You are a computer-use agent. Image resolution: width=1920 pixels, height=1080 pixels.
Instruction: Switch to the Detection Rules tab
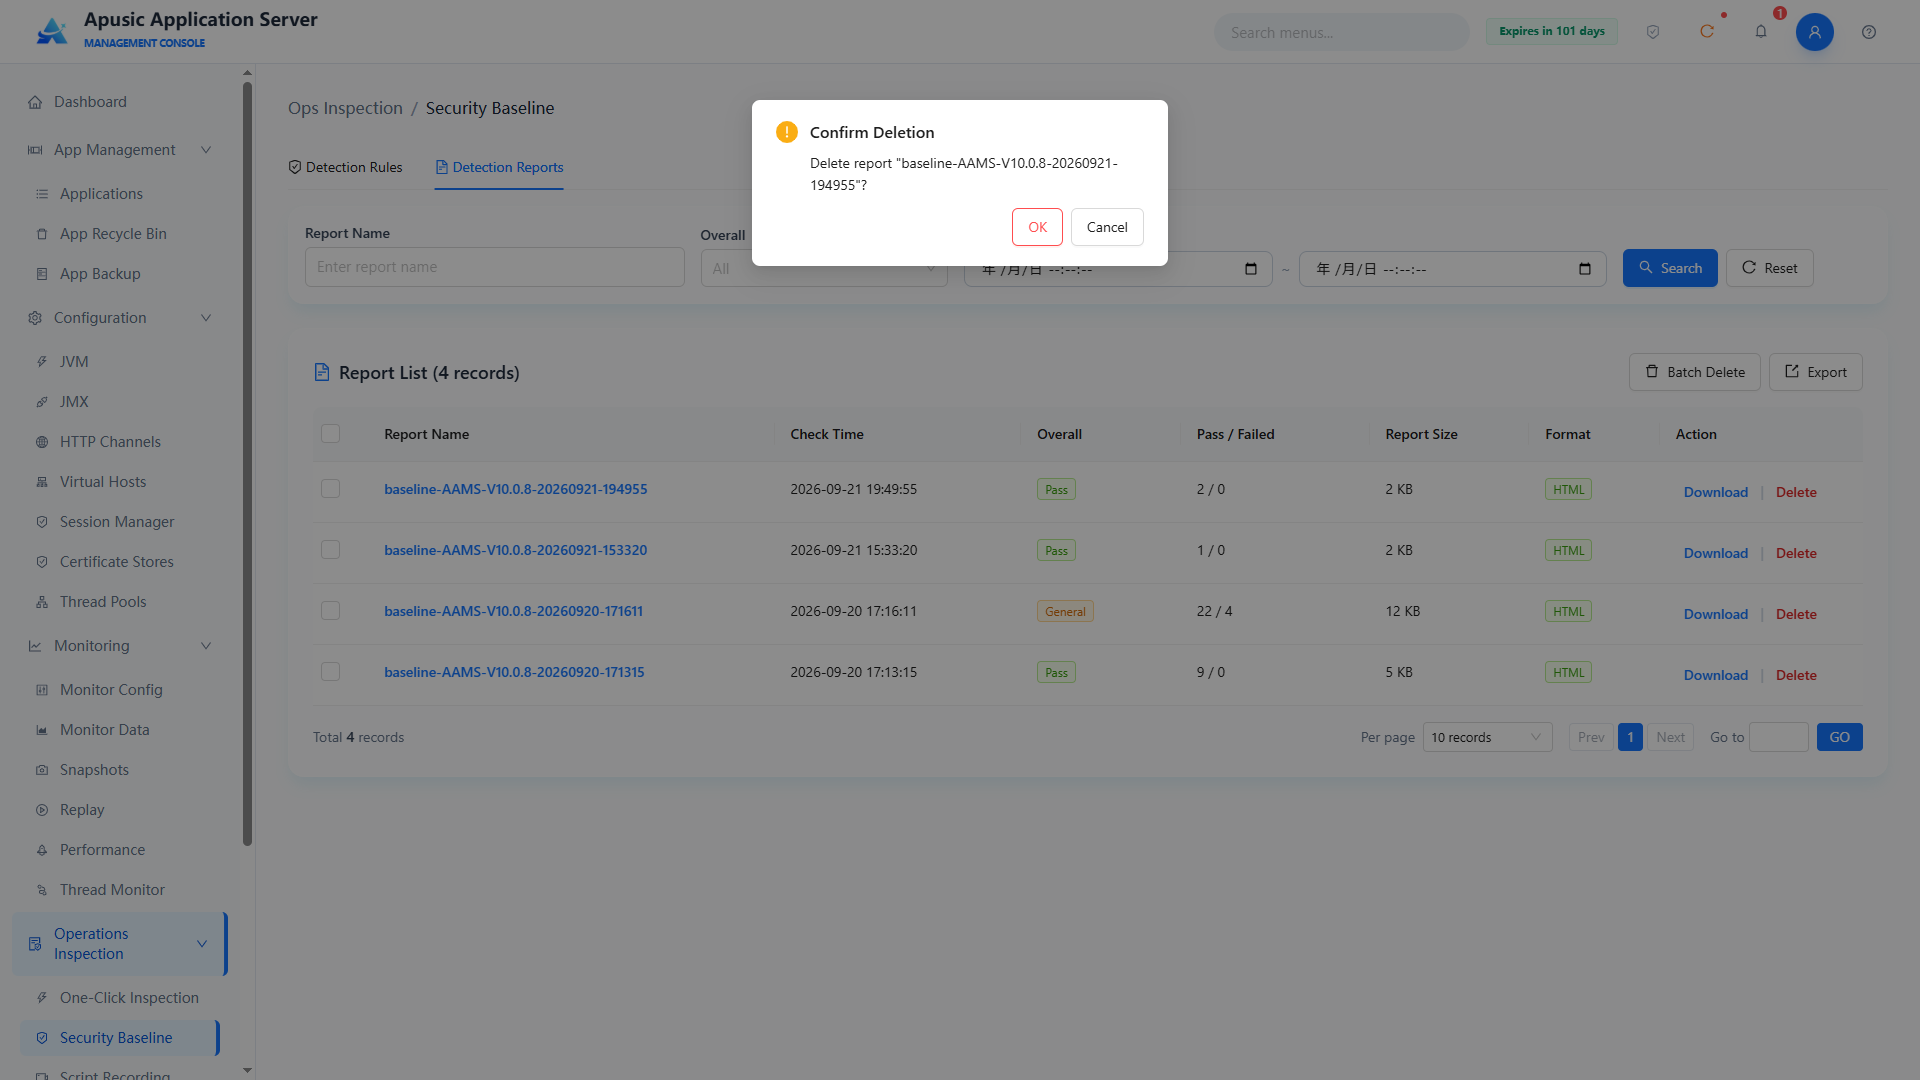click(345, 167)
